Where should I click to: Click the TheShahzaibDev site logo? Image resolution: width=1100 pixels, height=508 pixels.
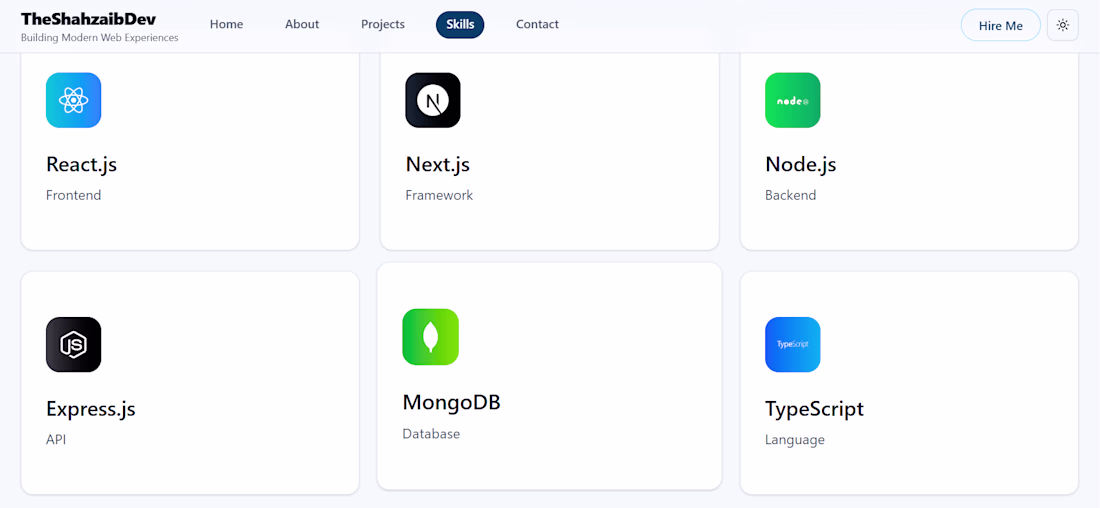click(x=88, y=19)
